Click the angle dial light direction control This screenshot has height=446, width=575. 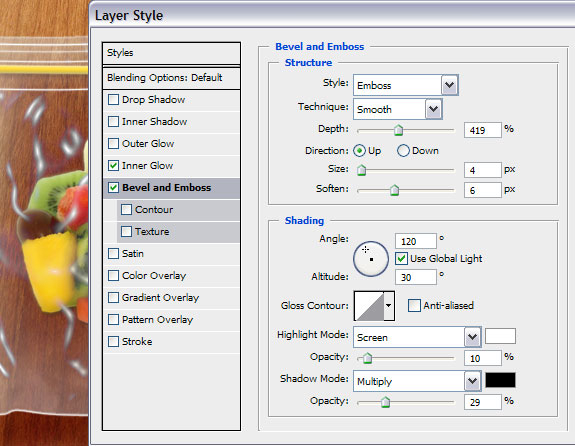click(x=371, y=259)
